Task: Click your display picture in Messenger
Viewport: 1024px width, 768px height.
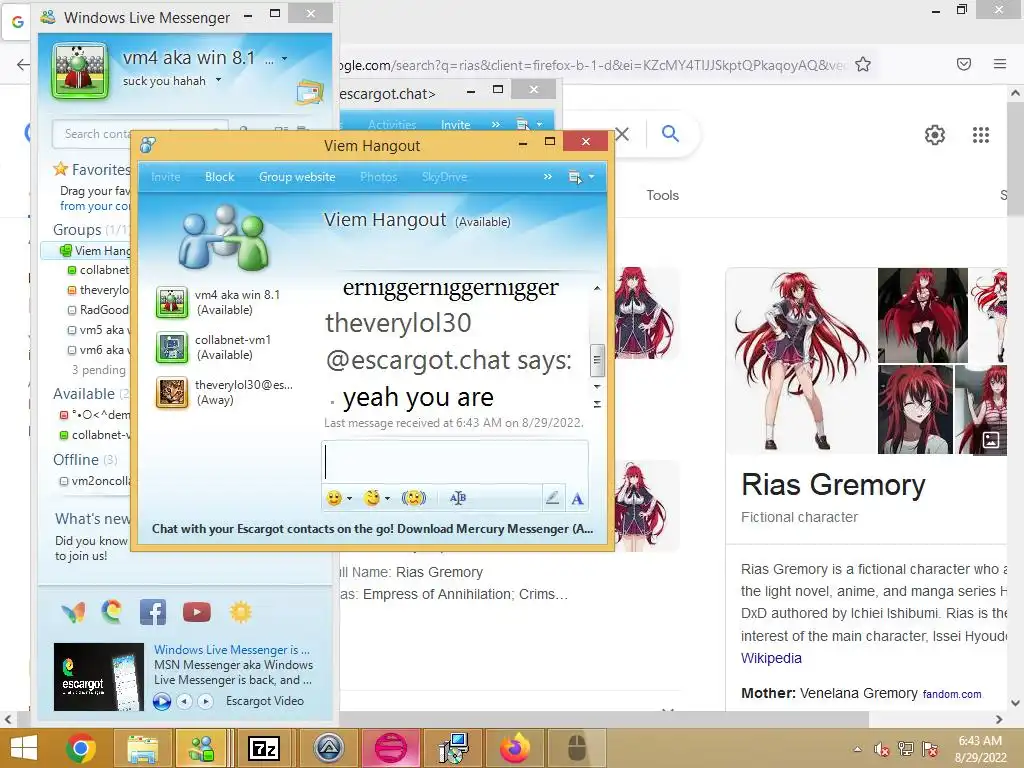Action: pyautogui.click(x=80, y=71)
